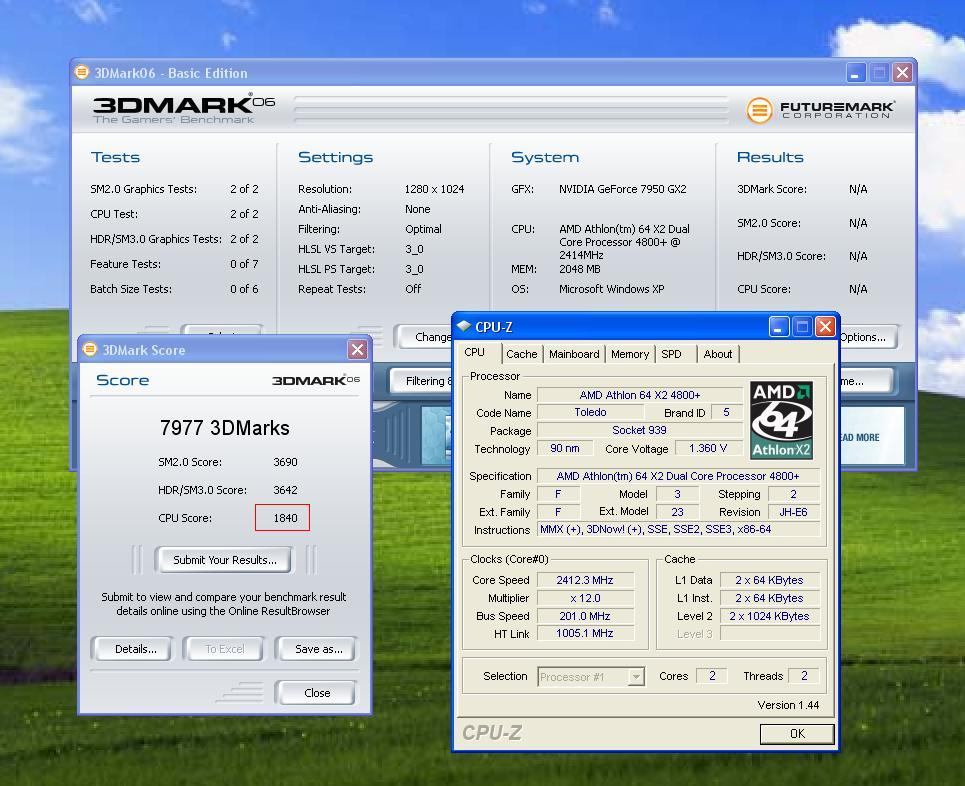Click the CPU Score value 1840
The image size is (965, 786).
coord(285,518)
